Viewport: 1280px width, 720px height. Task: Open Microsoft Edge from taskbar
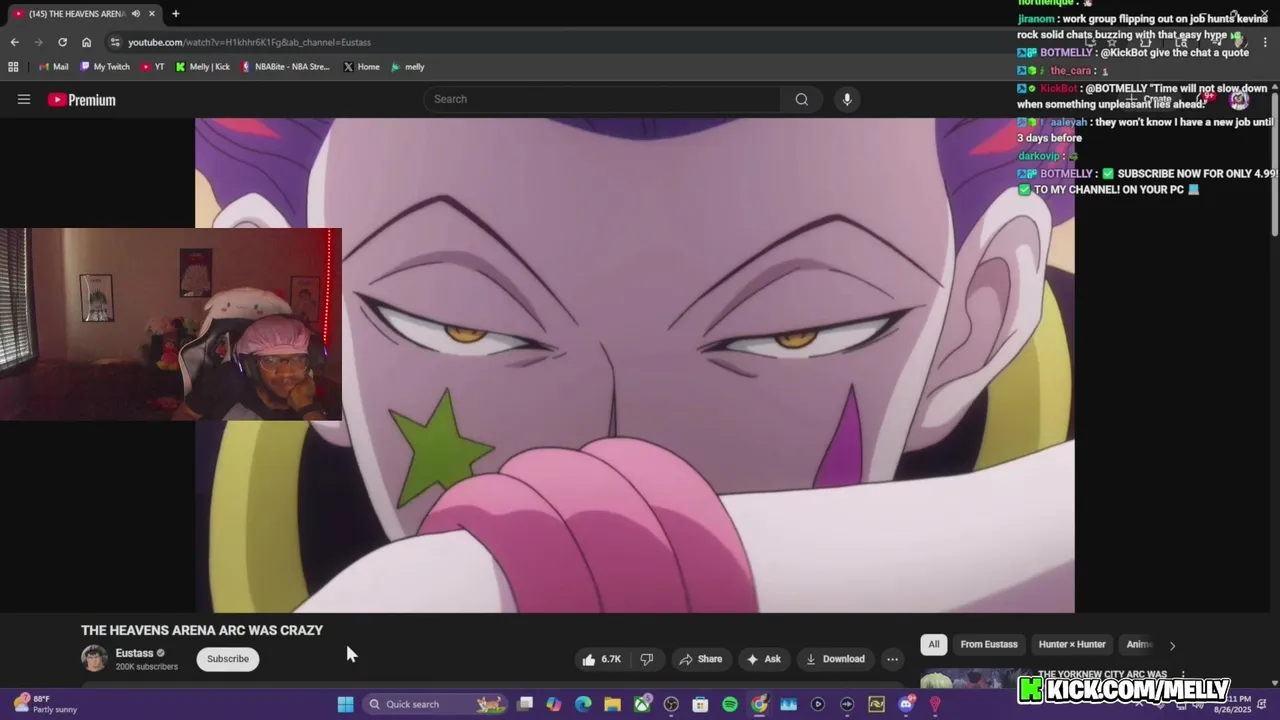583,704
